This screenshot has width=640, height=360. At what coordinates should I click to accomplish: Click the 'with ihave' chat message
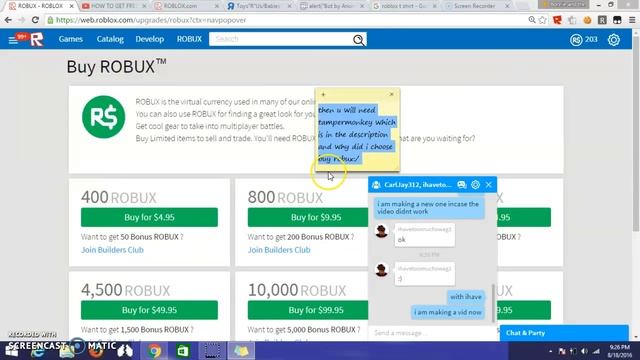coord(466,297)
